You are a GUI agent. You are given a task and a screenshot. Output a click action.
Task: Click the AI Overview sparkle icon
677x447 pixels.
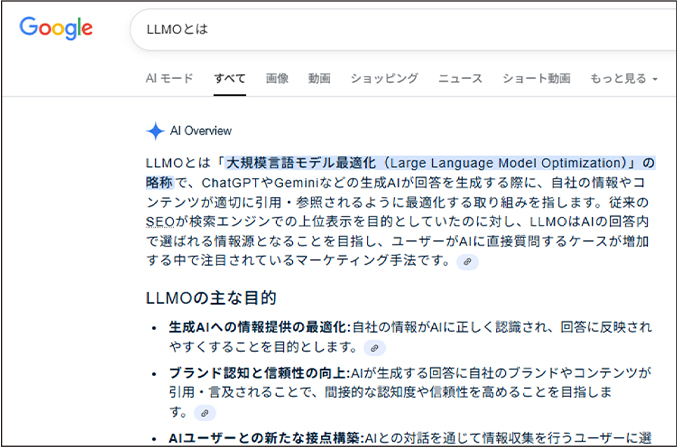point(155,131)
